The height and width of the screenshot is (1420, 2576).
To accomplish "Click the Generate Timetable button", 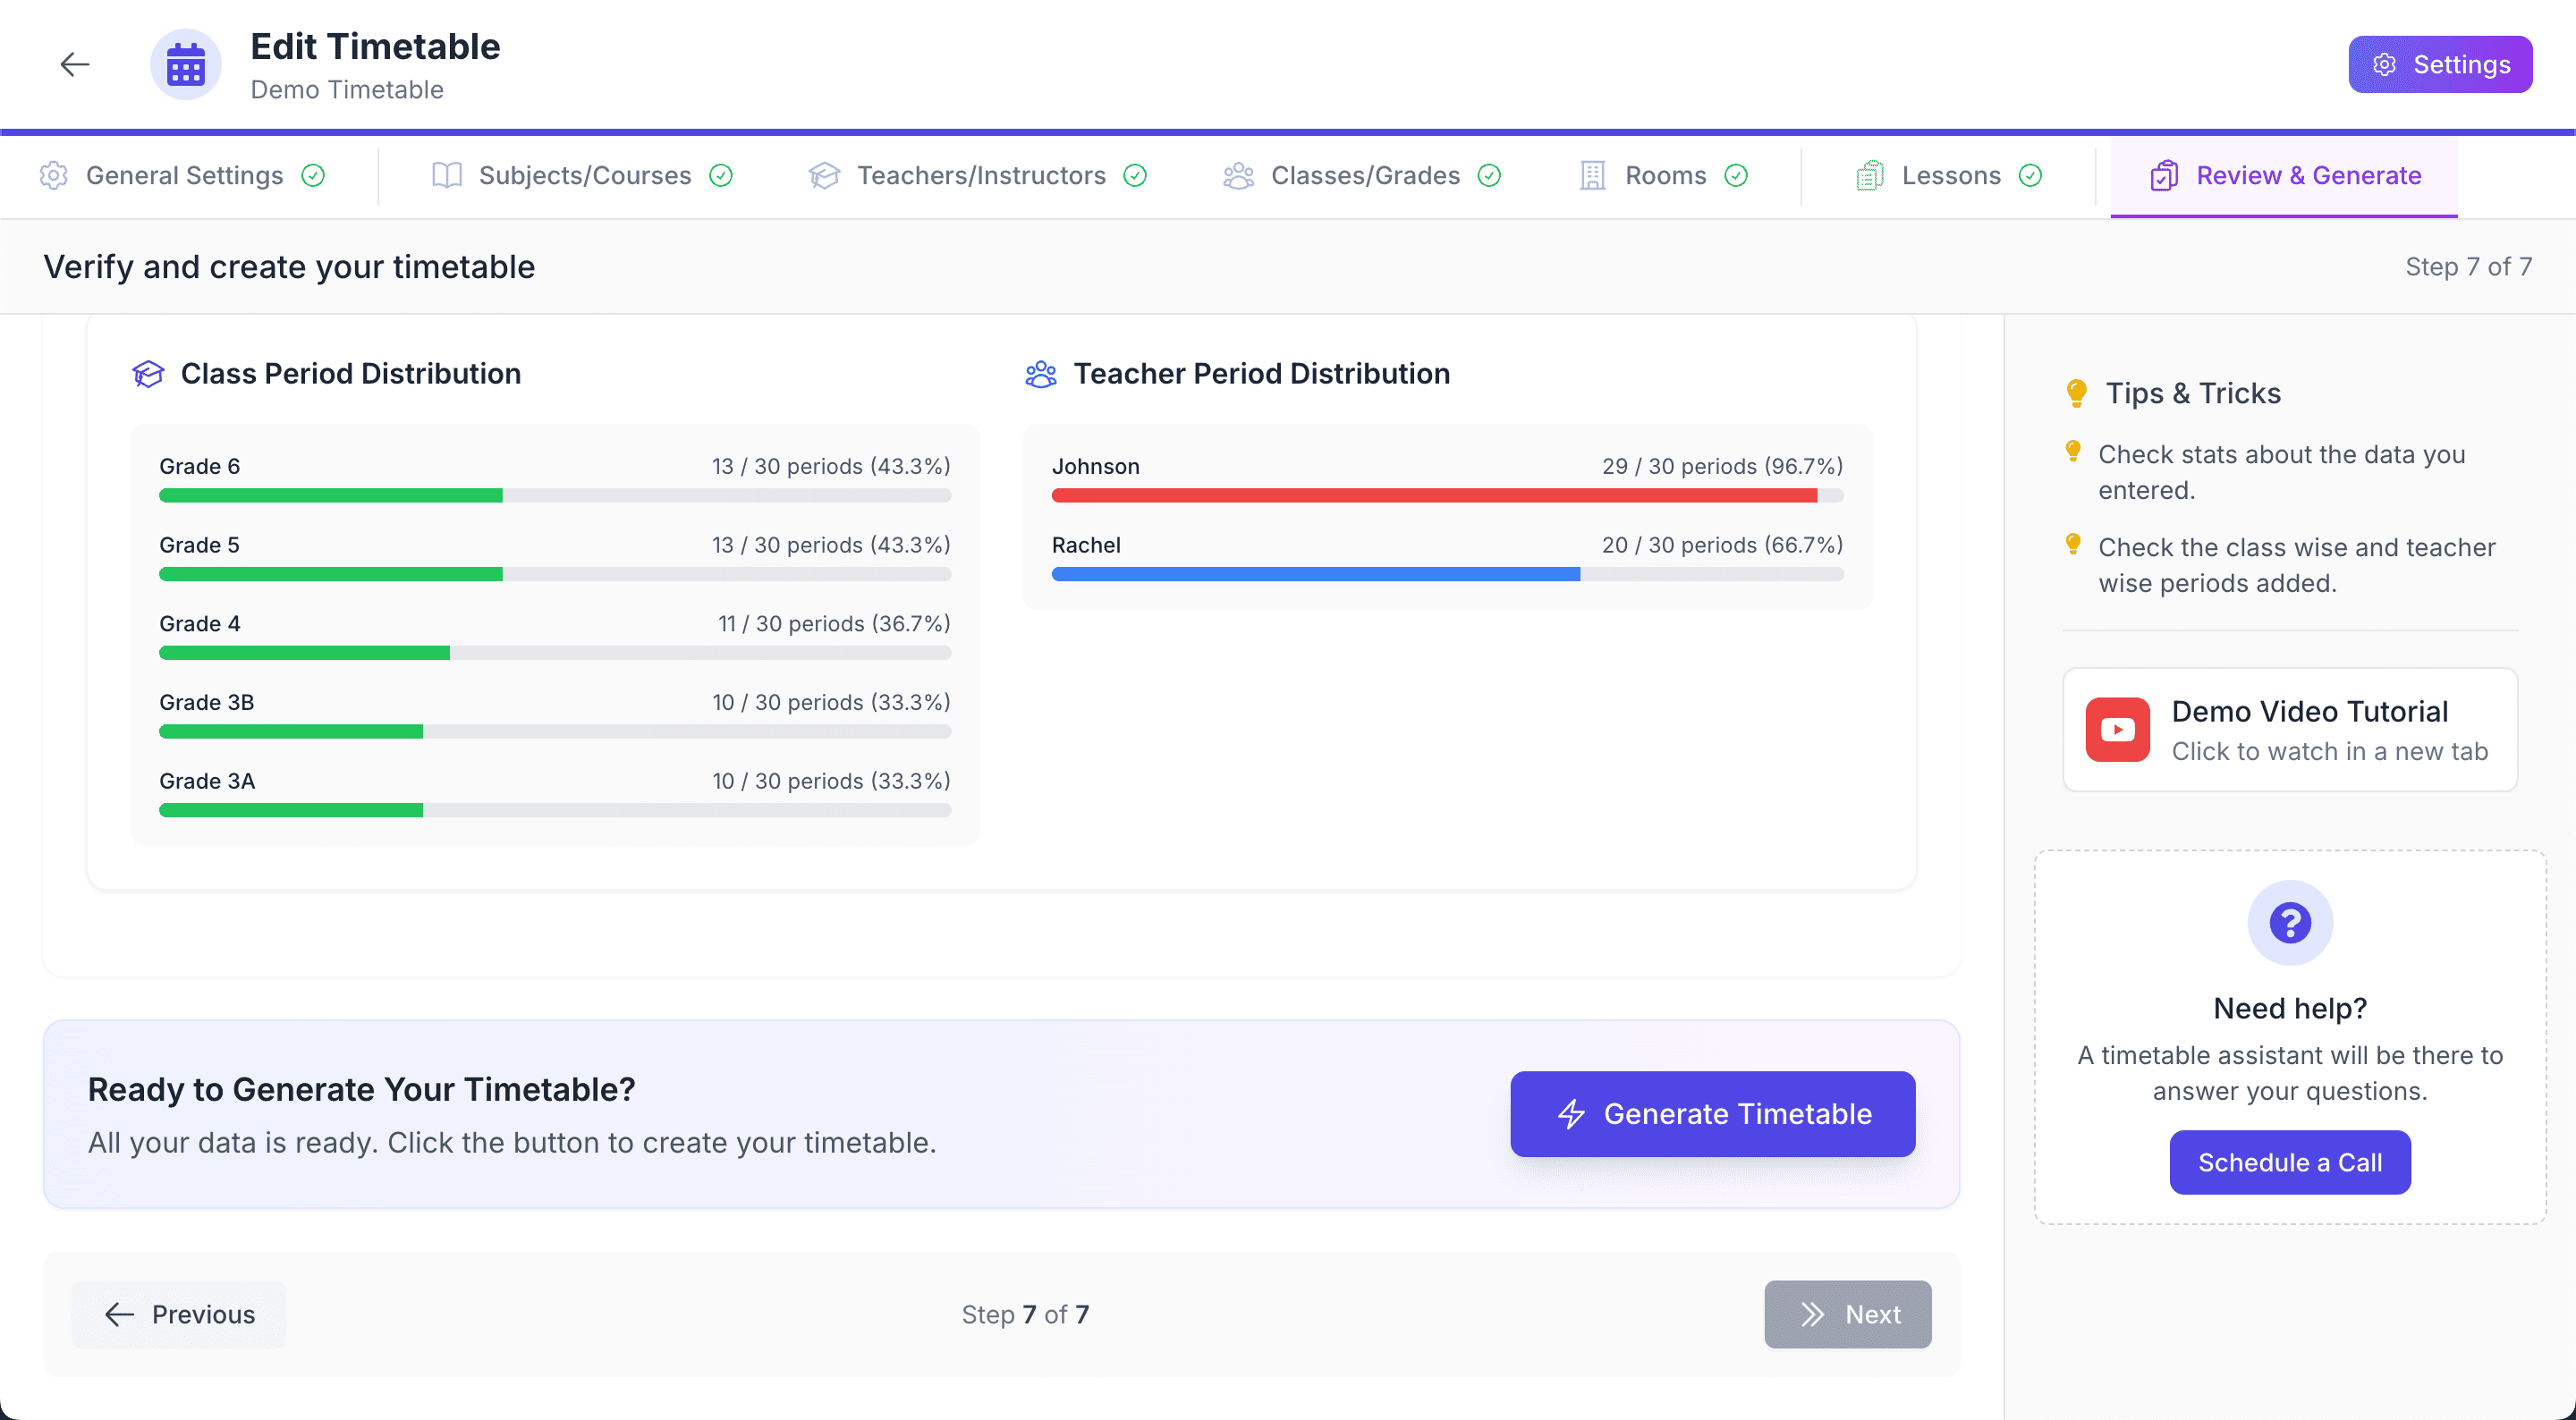I will pos(1712,1113).
